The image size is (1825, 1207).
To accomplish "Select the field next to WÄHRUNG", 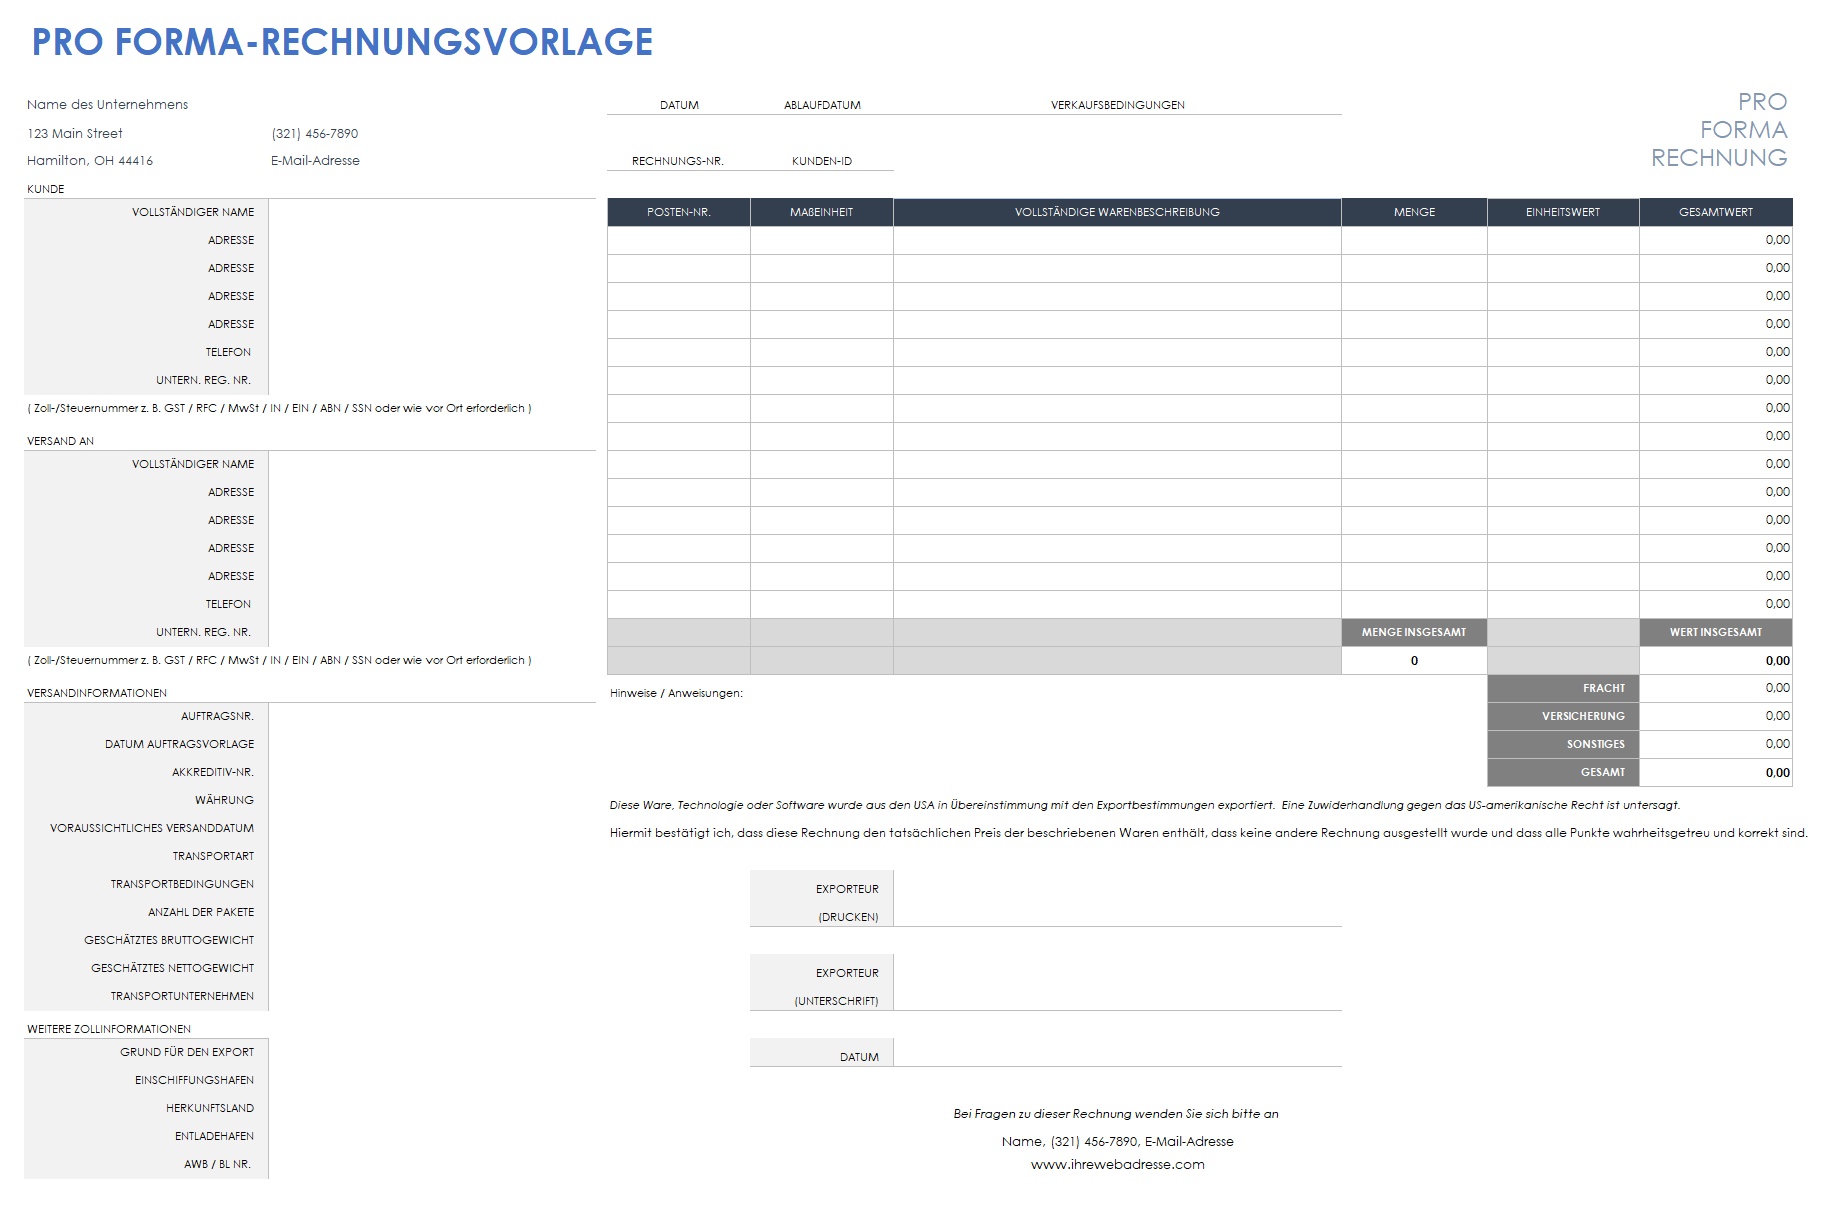I will coord(432,801).
